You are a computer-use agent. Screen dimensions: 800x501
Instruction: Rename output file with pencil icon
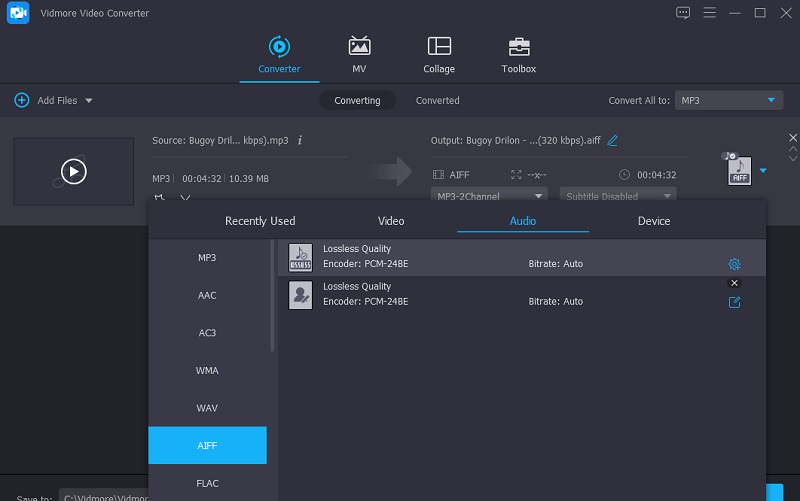click(613, 140)
